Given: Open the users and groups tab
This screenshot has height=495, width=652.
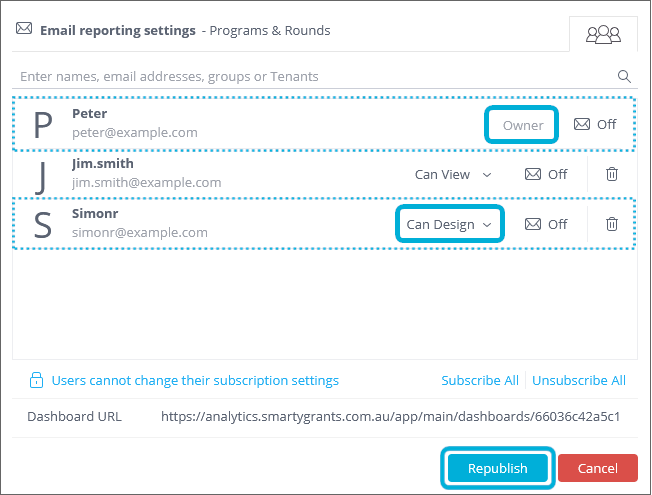Looking at the screenshot, I should click(604, 34).
